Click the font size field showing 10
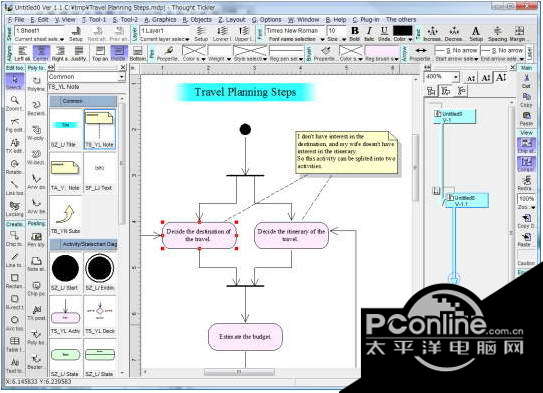This screenshot has width=543, height=393. click(x=337, y=30)
